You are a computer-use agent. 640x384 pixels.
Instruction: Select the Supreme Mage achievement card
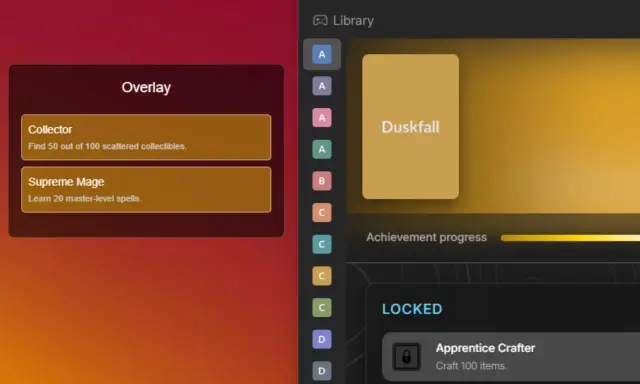tap(146, 189)
